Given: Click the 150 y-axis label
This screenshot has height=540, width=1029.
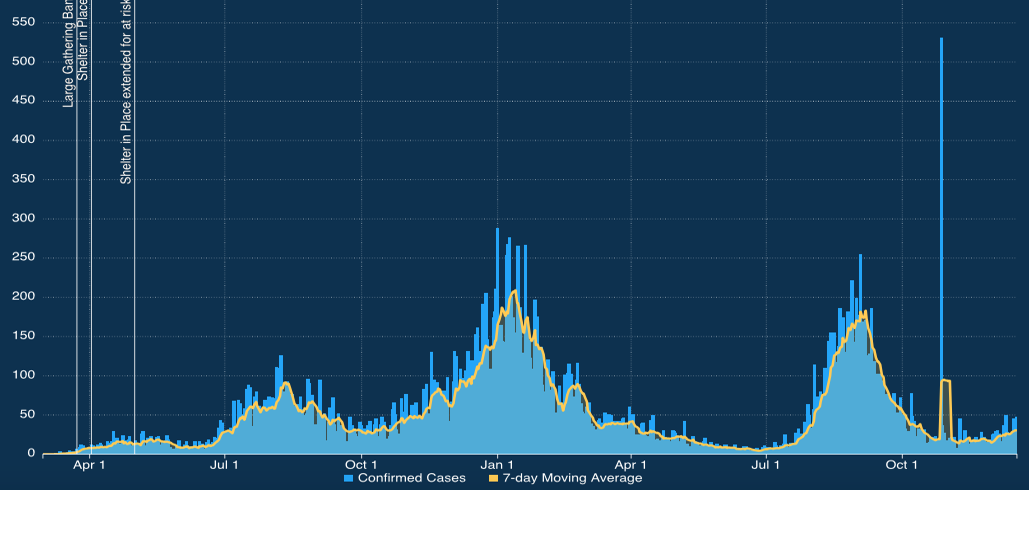Looking at the screenshot, I should [23, 336].
